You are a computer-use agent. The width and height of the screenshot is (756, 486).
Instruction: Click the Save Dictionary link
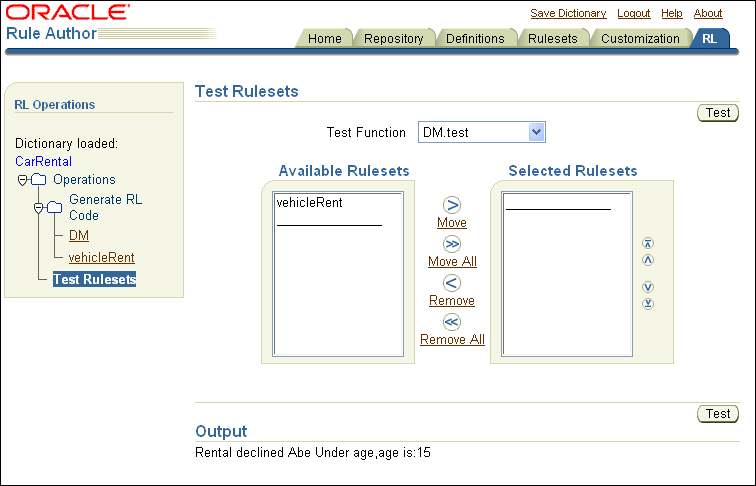pyautogui.click(x=568, y=14)
